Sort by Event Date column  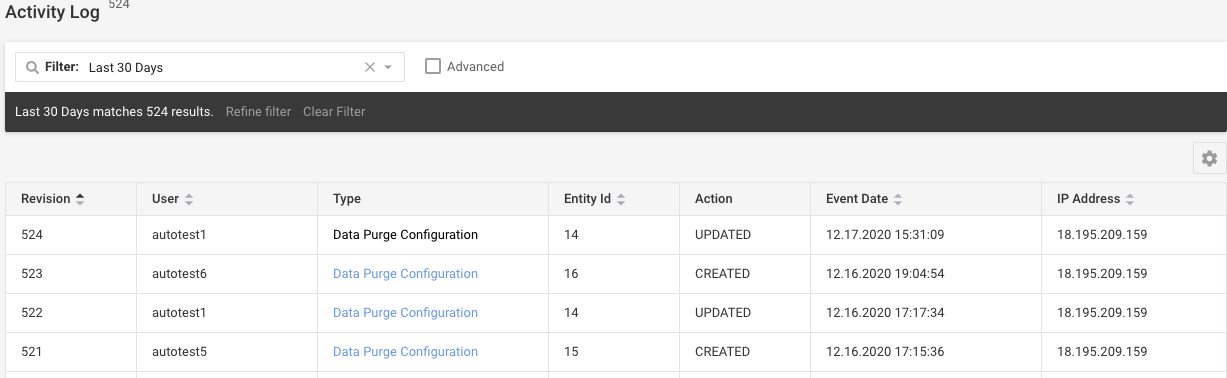(865, 199)
